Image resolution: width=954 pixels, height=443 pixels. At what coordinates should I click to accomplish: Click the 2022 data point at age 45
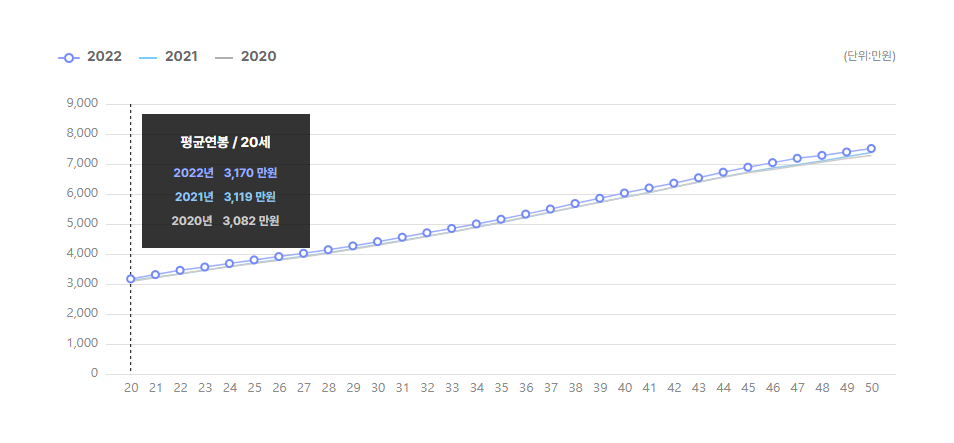pyautogui.click(x=748, y=167)
